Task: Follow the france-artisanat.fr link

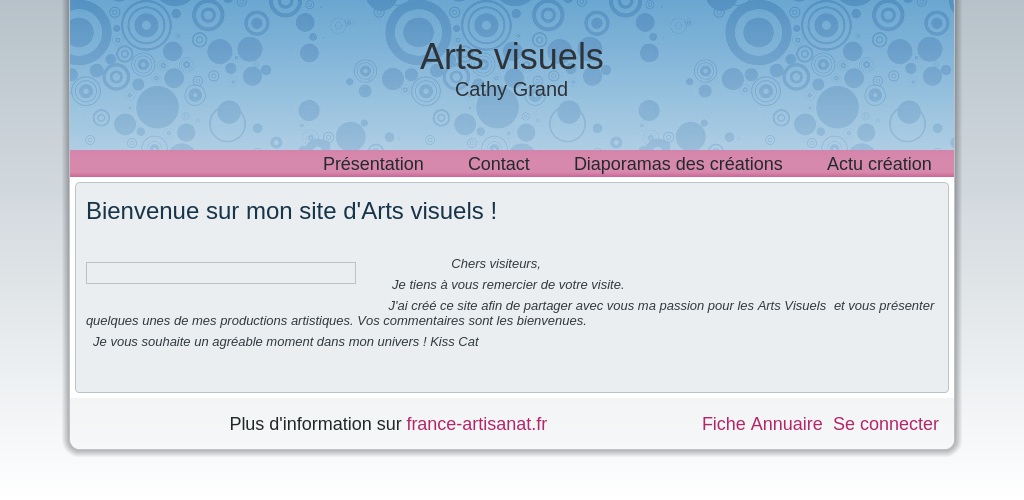Action: [477, 424]
